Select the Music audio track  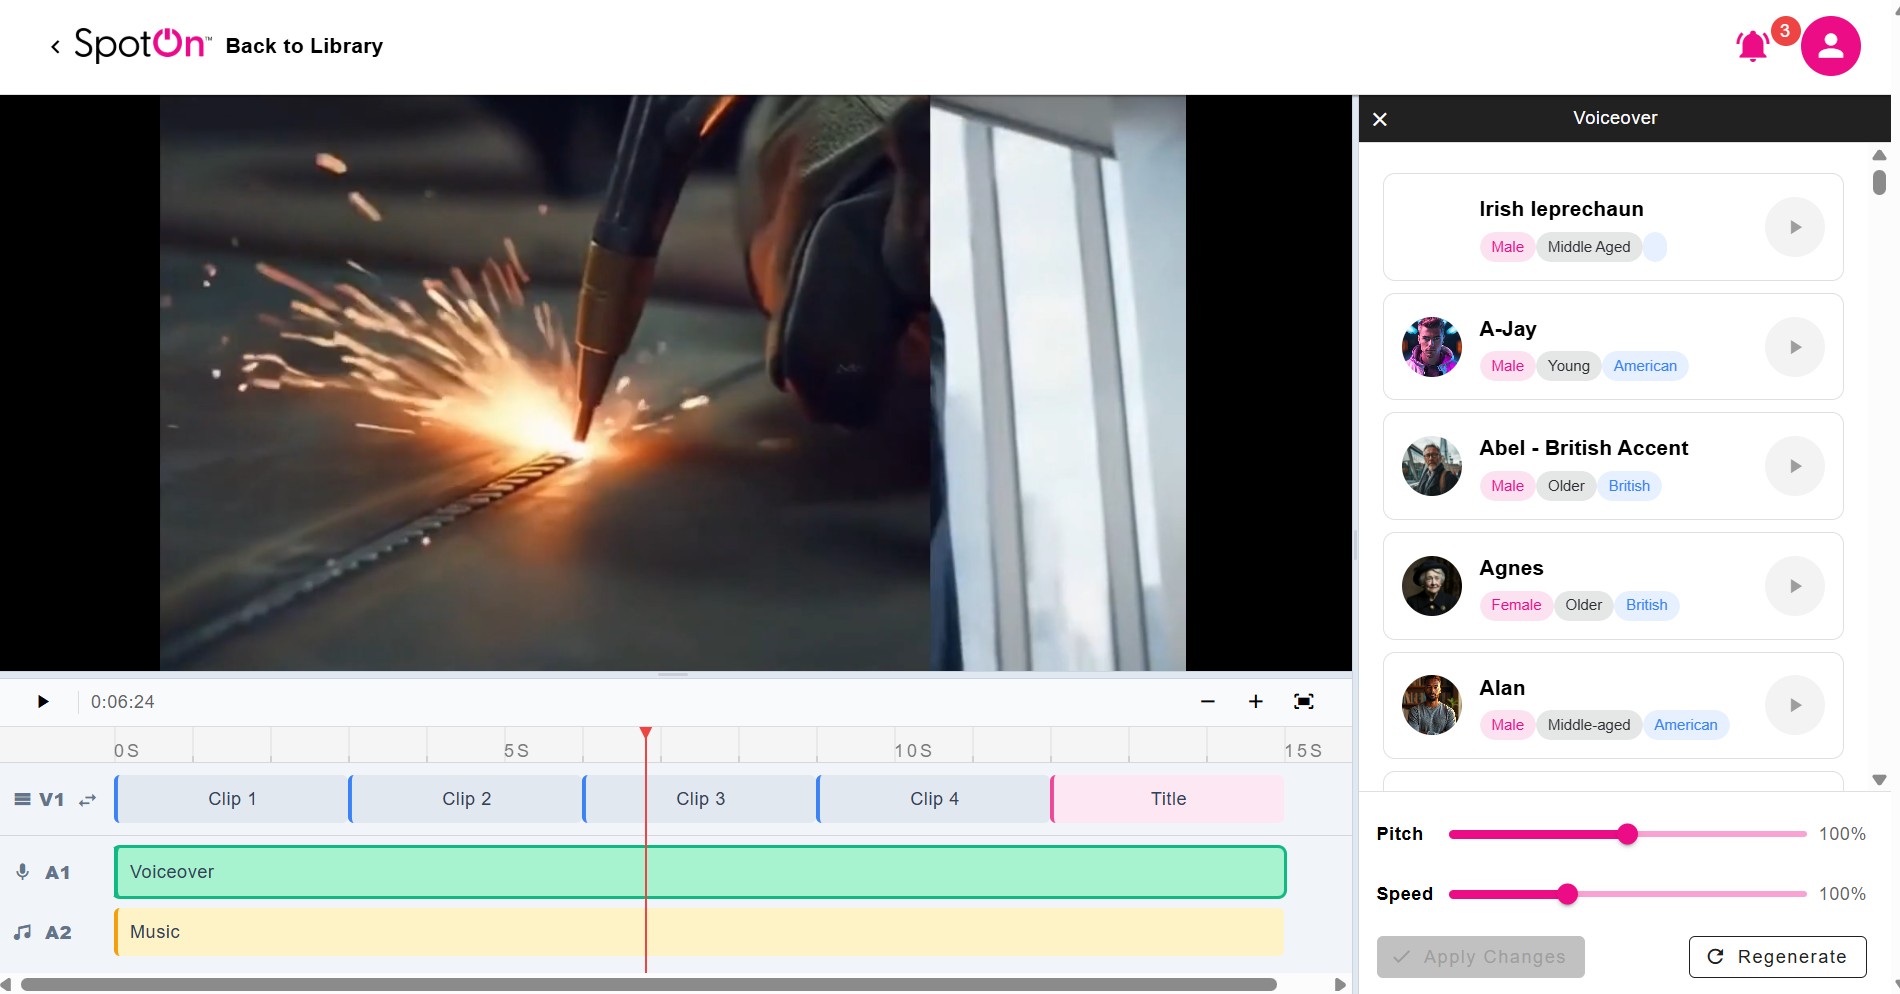(x=700, y=932)
